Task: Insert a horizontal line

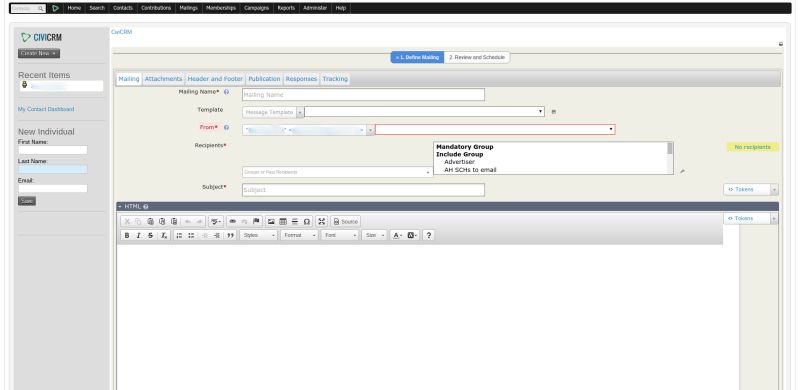Action: click(x=294, y=222)
